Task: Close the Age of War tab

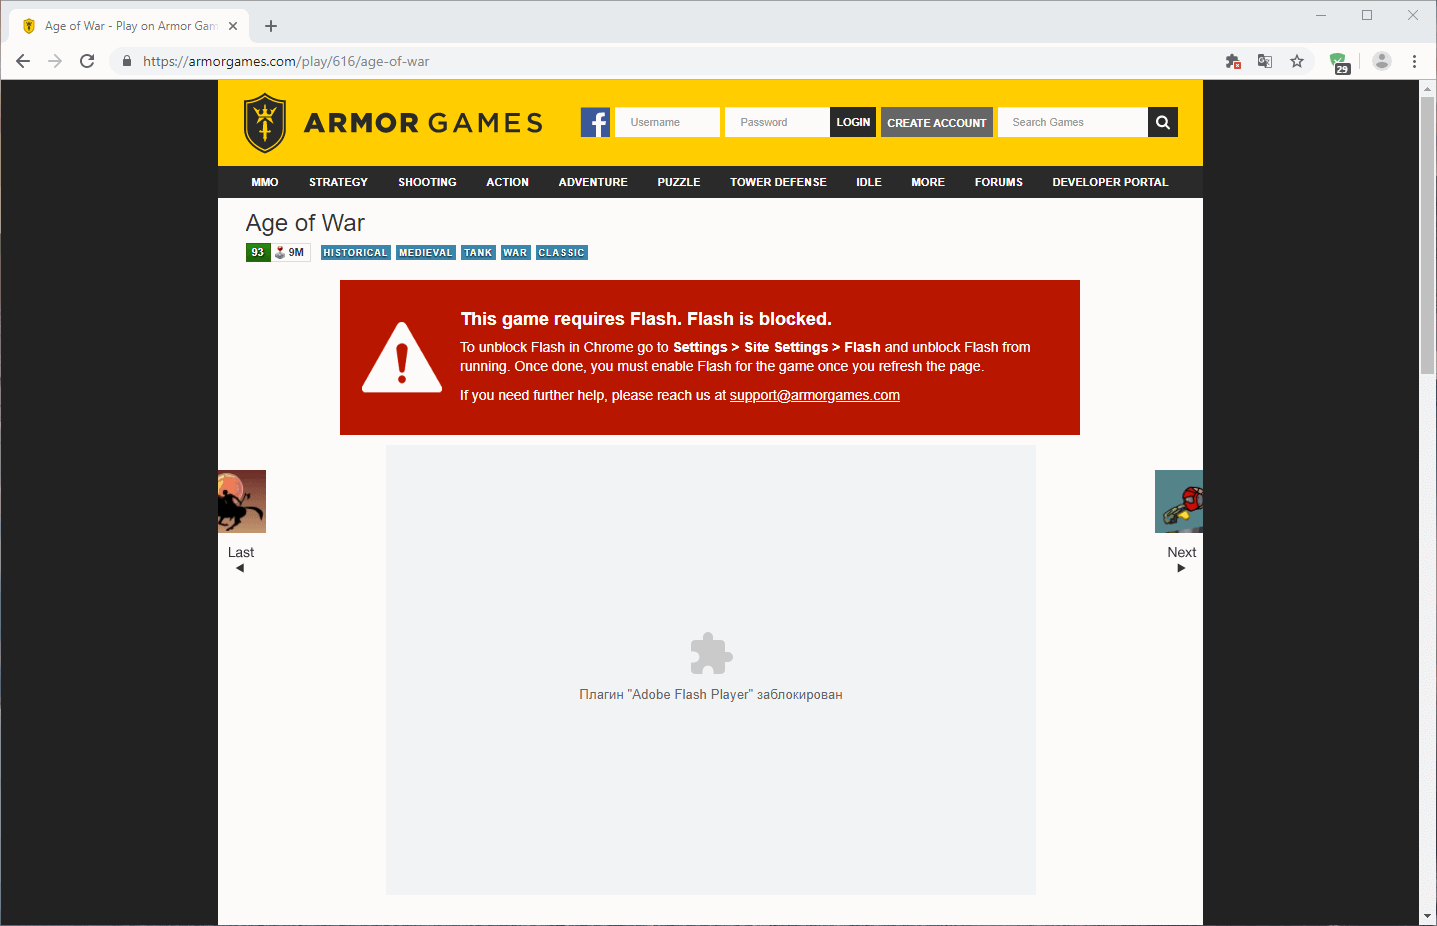Action: pos(233,26)
